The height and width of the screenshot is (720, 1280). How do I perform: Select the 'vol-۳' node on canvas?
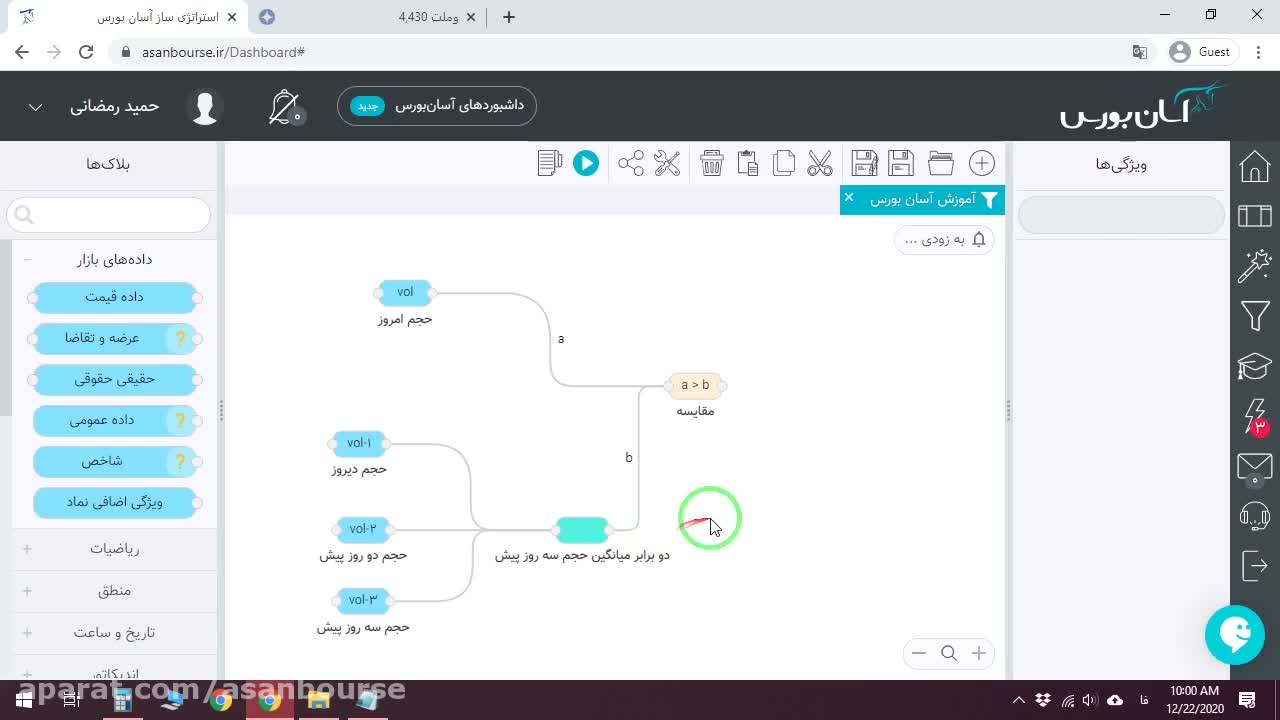click(363, 600)
